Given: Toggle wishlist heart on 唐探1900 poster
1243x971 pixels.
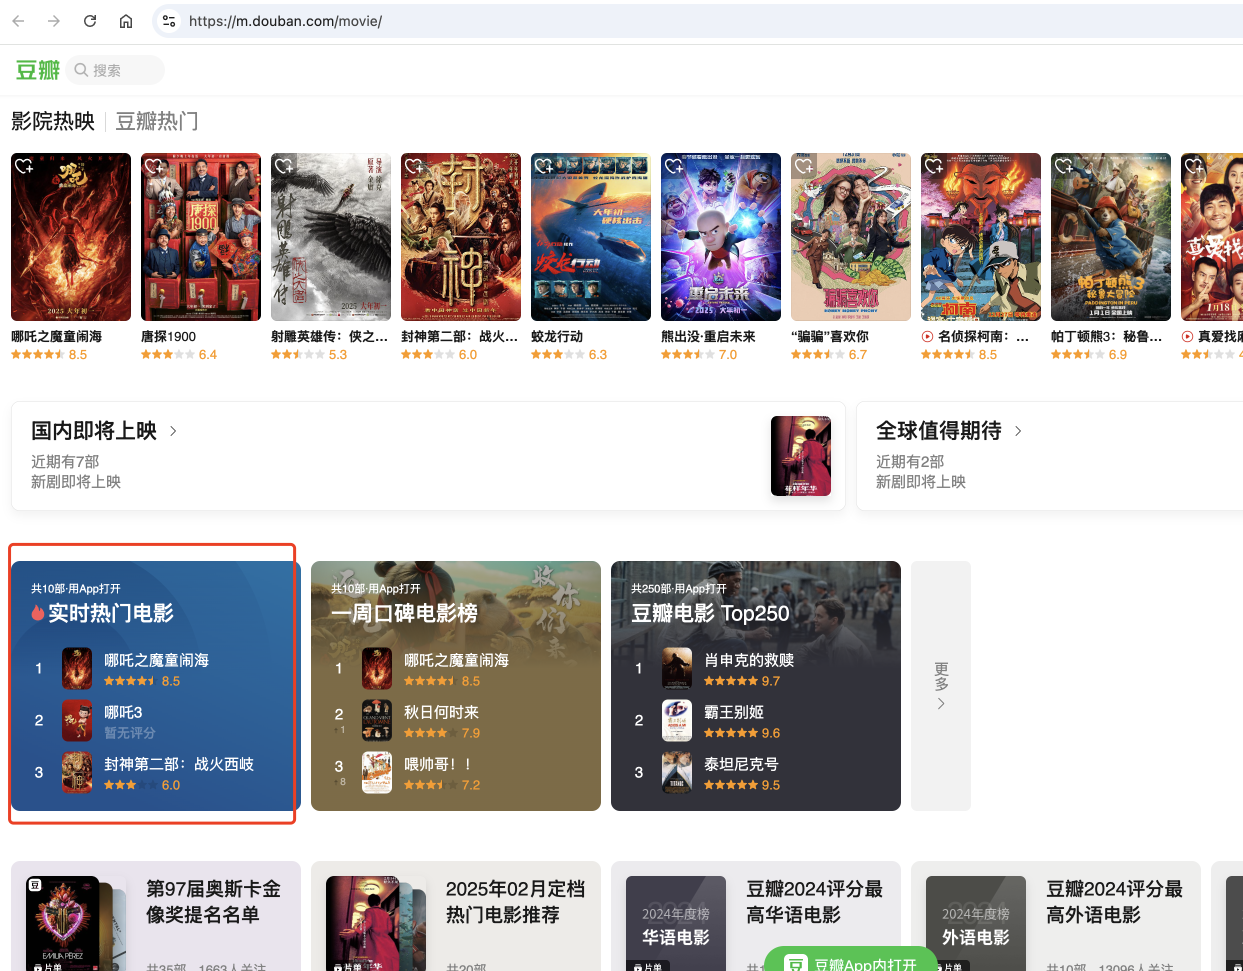Looking at the screenshot, I should coord(154,166).
